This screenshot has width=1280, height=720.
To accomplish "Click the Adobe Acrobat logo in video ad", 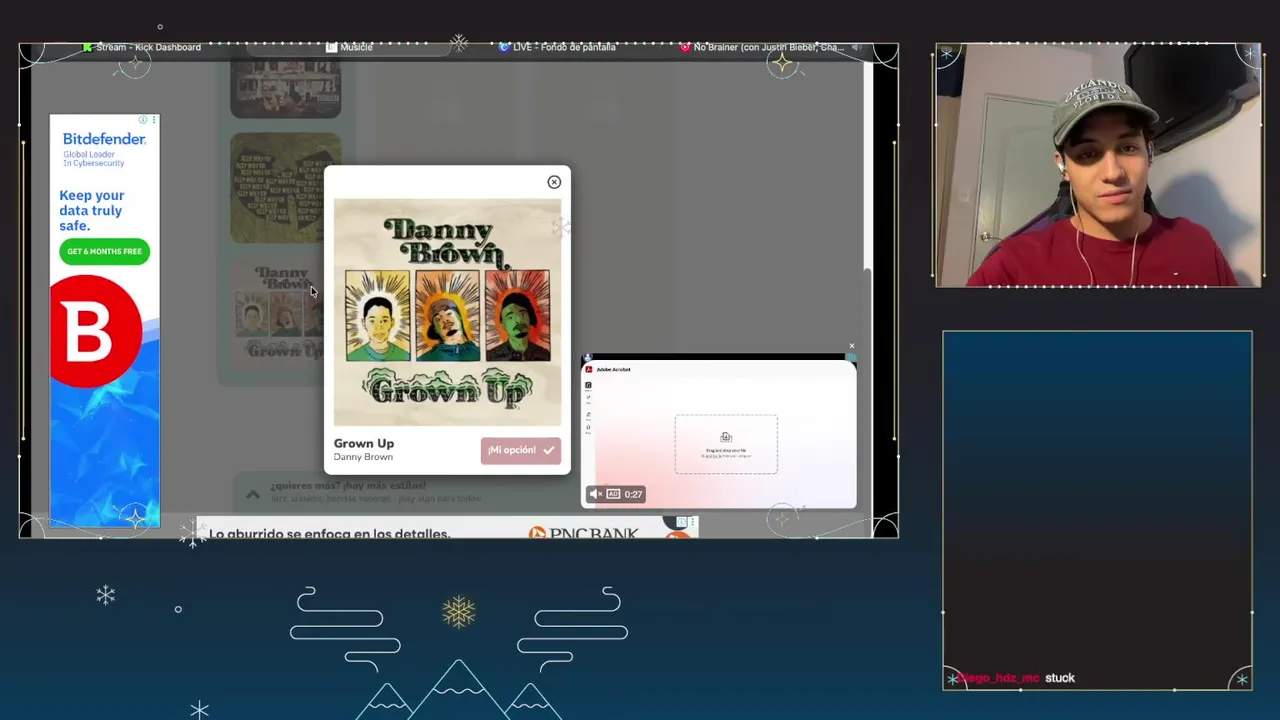I will click(x=590, y=370).
